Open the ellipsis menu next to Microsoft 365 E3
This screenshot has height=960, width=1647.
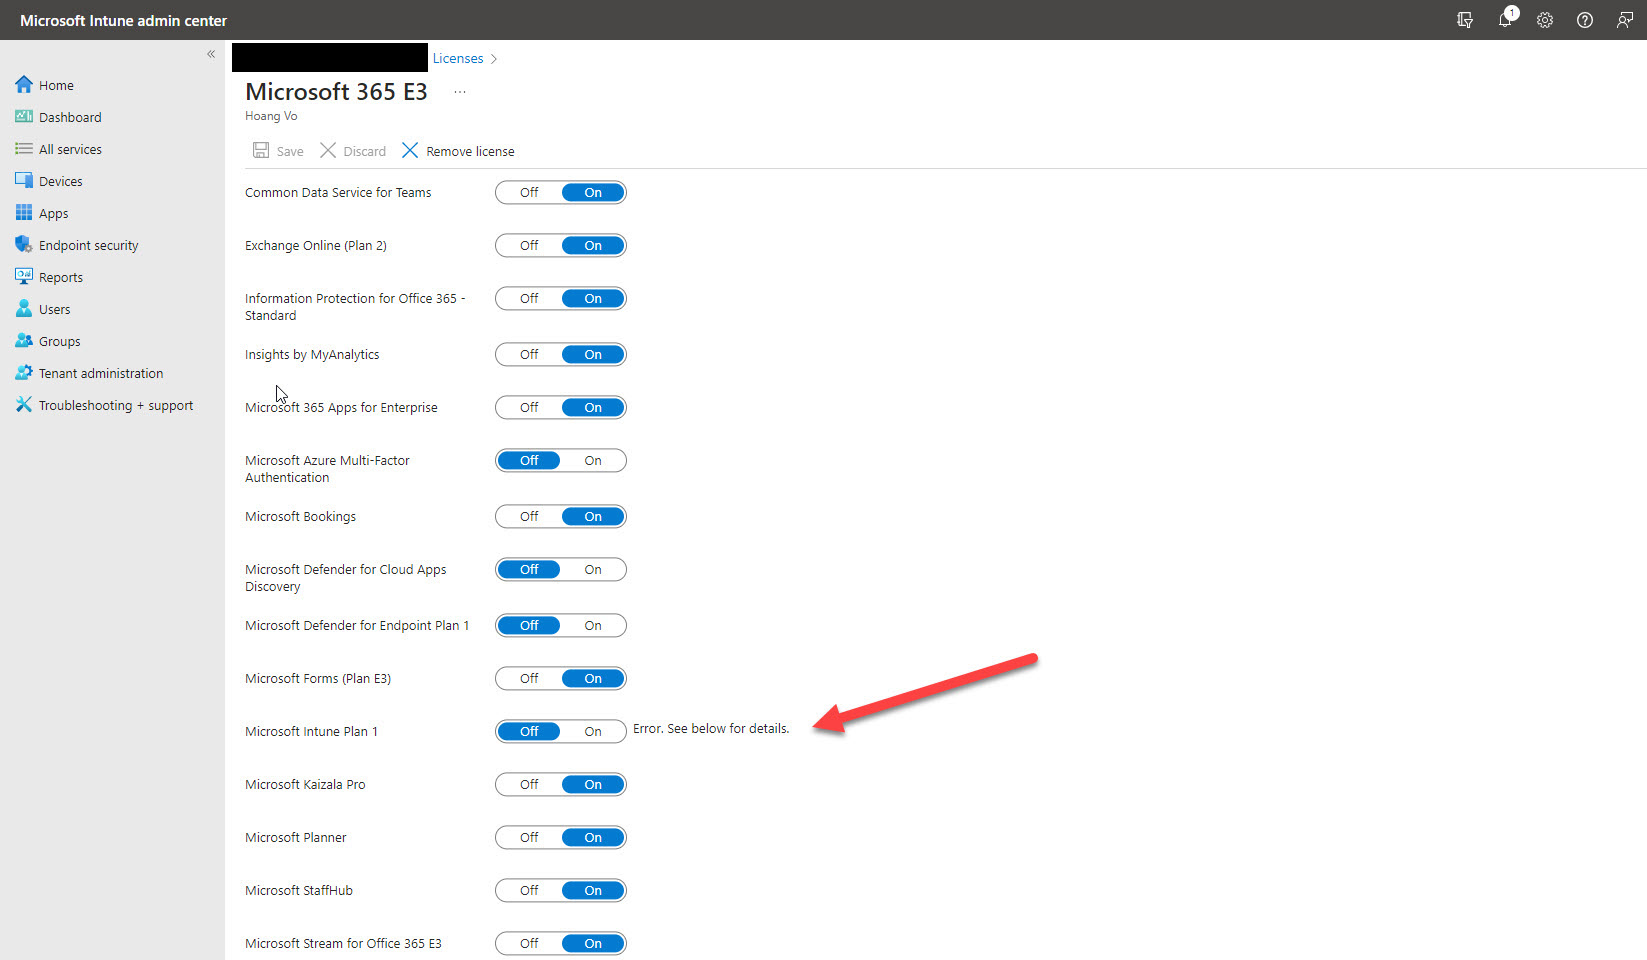tap(459, 90)
